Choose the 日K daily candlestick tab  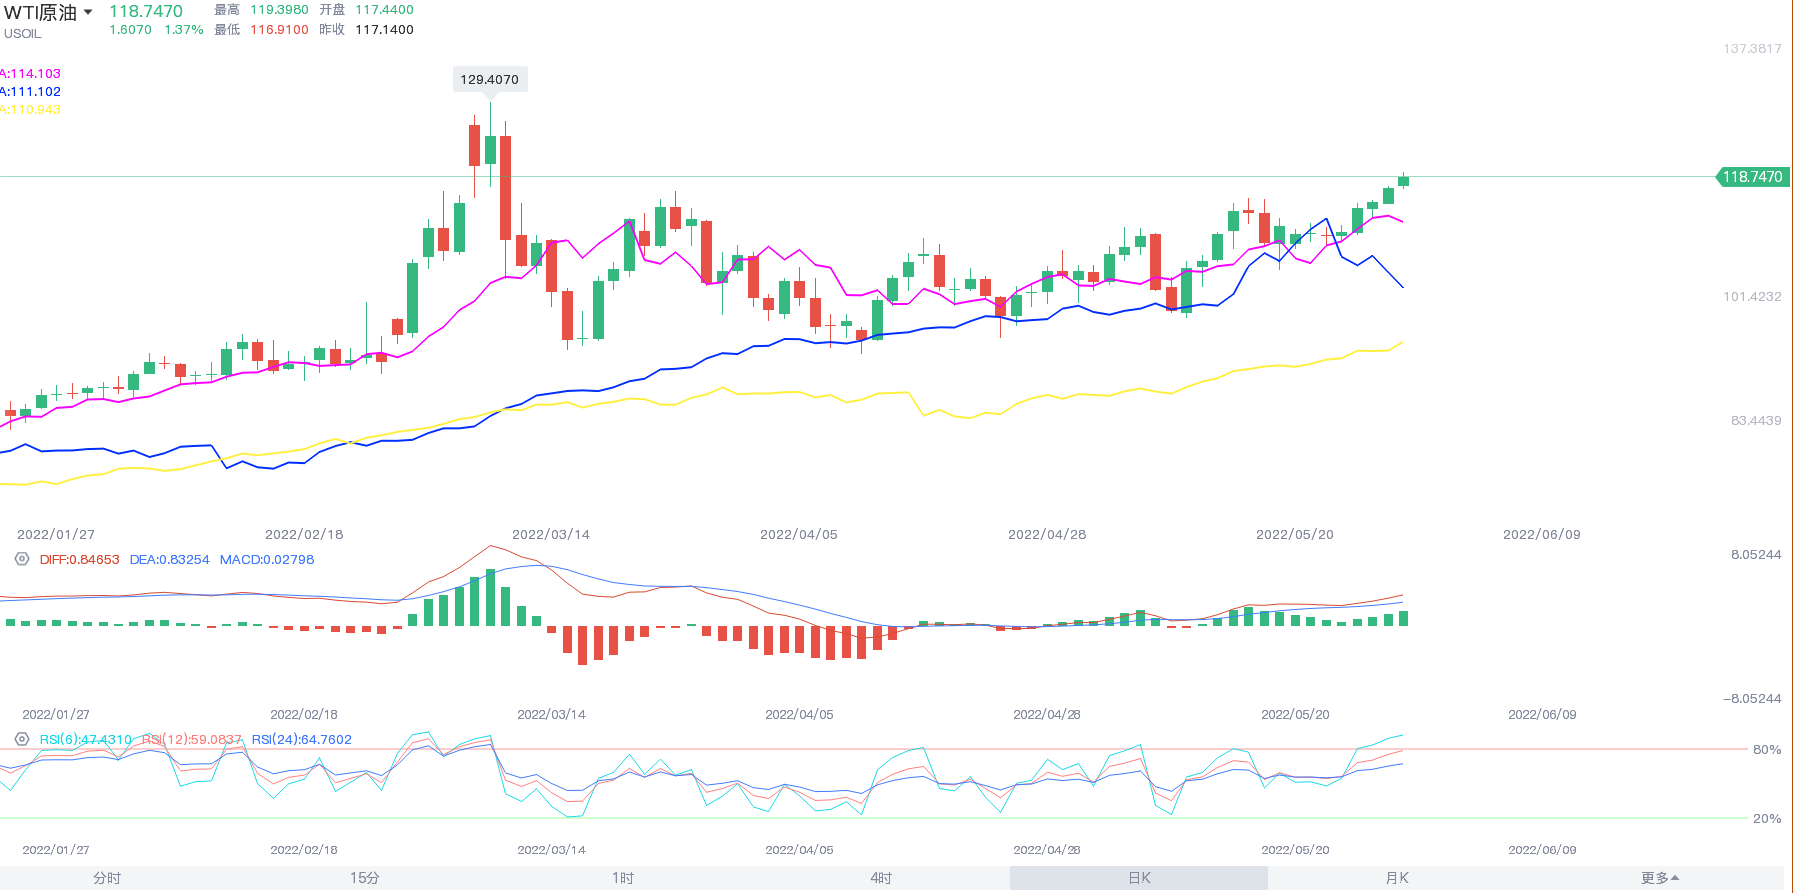pyautogui.click(x=1139, y=878)
